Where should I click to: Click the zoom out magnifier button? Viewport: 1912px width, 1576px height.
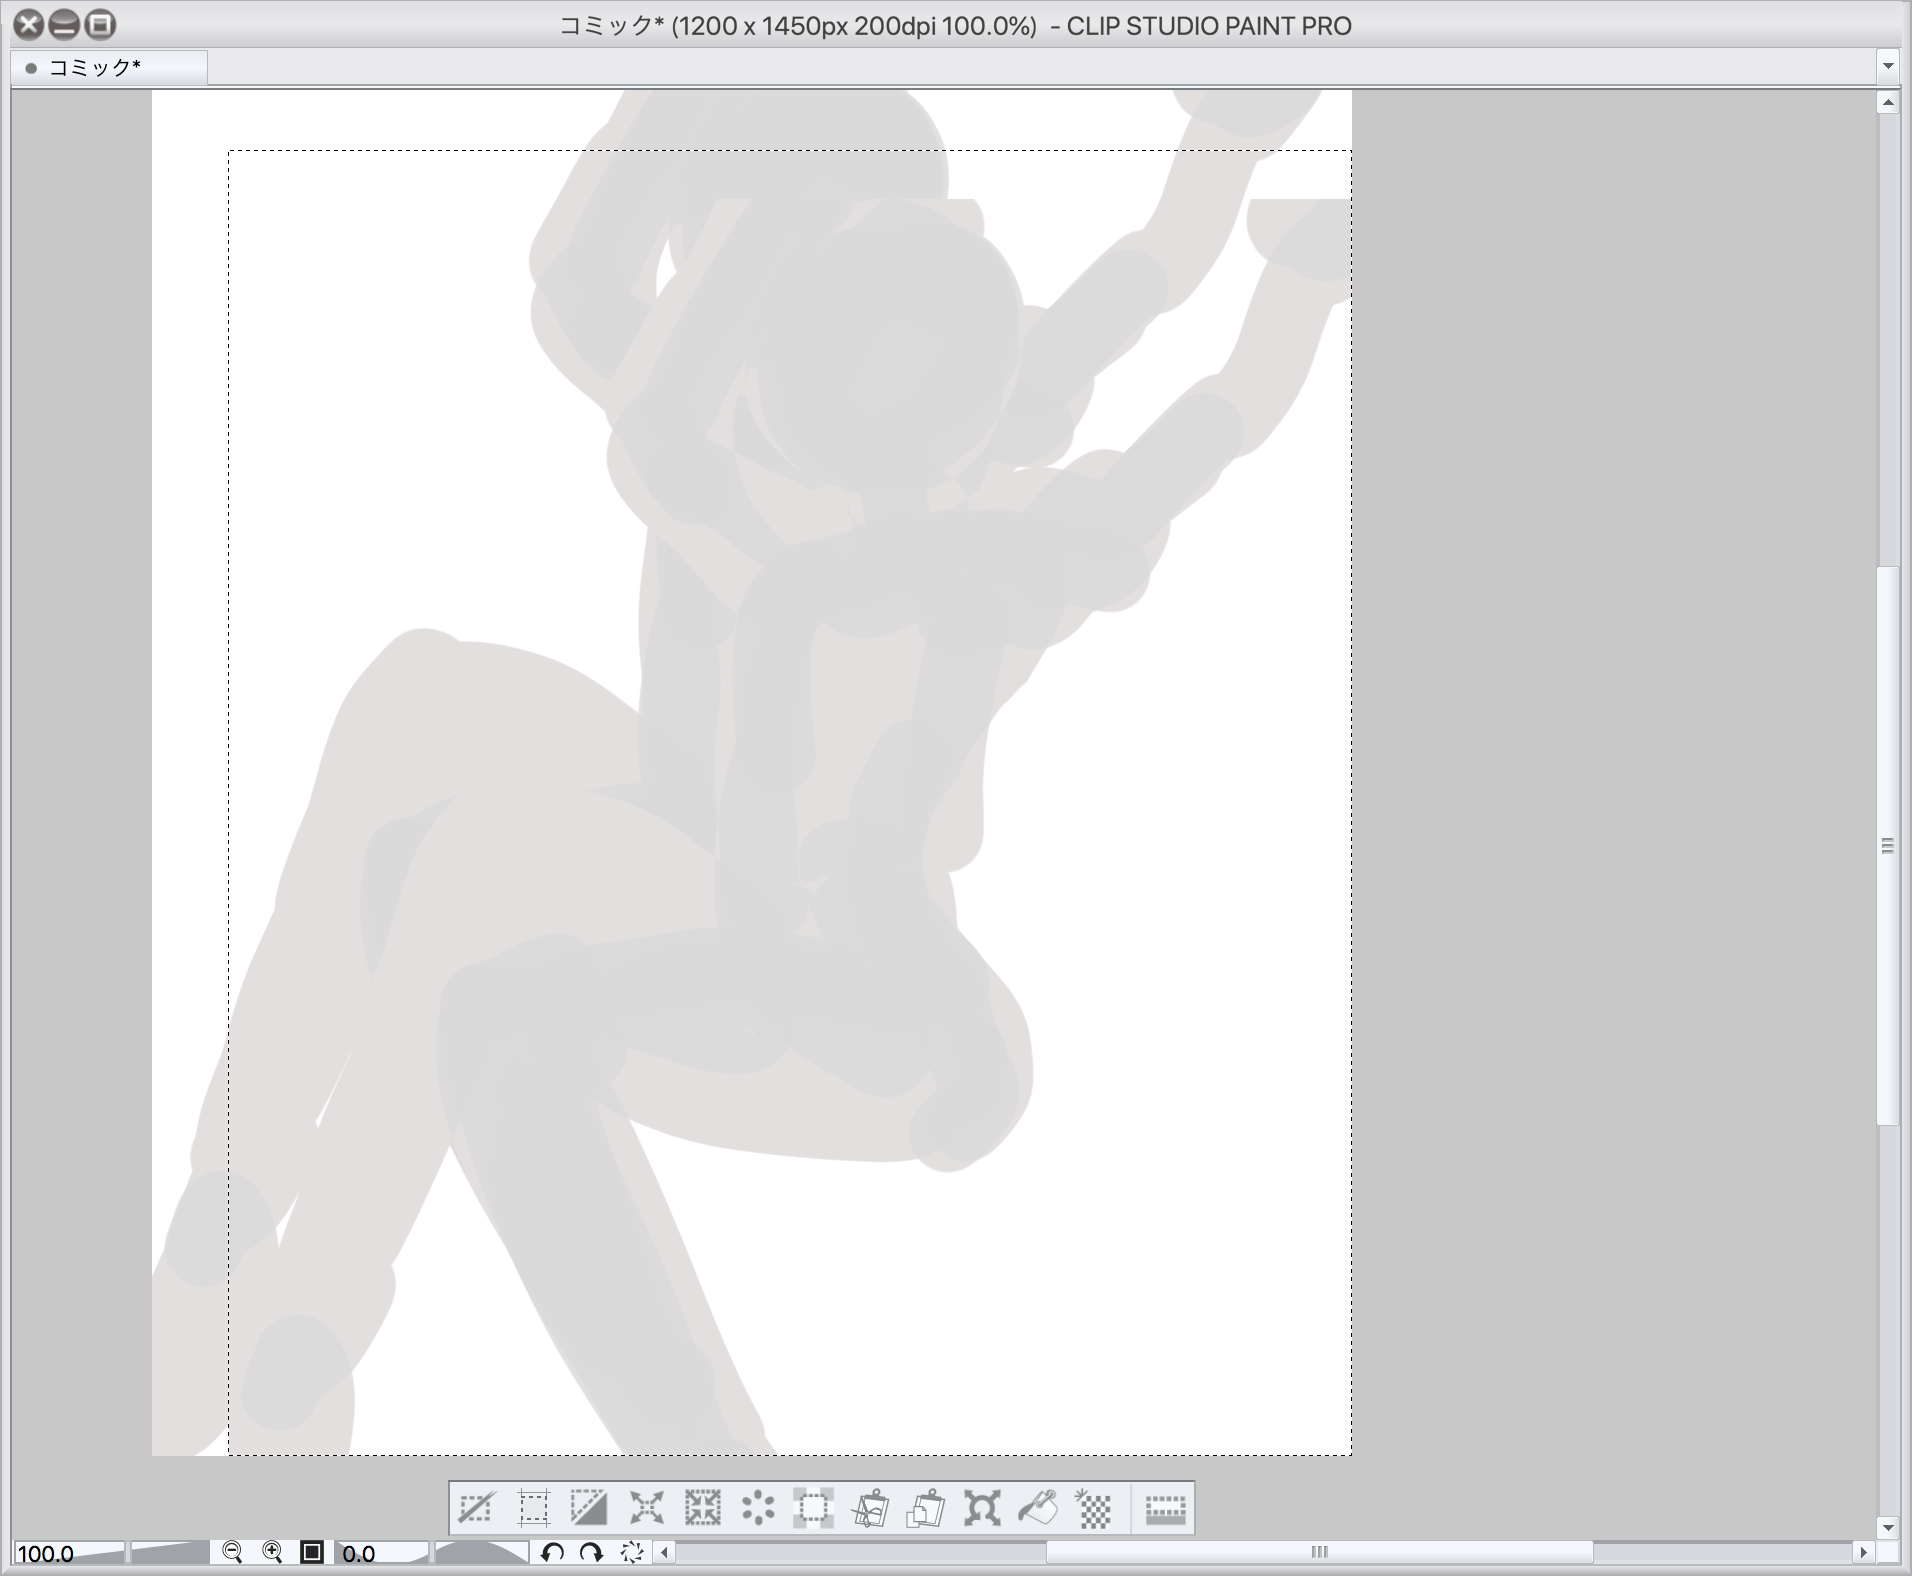click(x=233, y=1552)
